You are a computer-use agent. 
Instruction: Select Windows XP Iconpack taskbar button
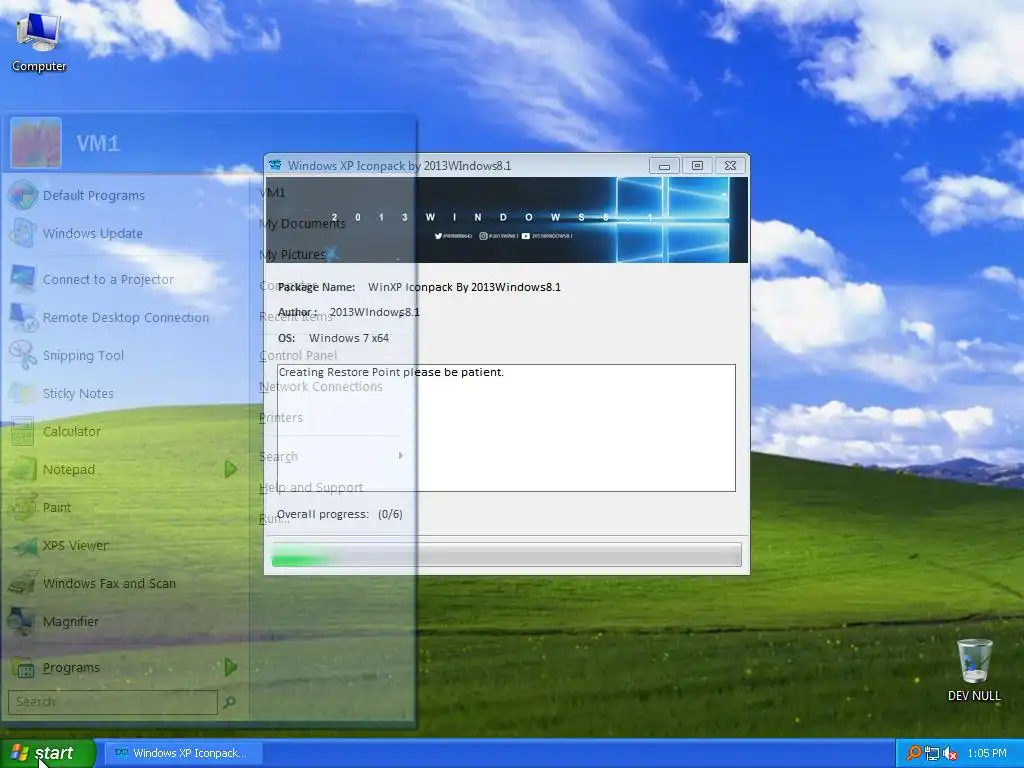pos(184,753)
